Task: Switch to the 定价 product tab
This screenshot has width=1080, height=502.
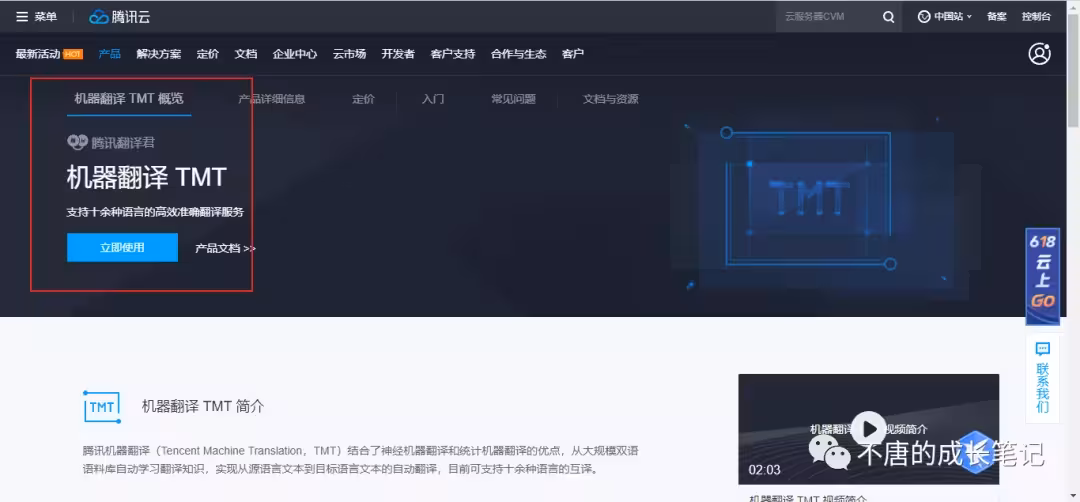Action: point(363,99)
